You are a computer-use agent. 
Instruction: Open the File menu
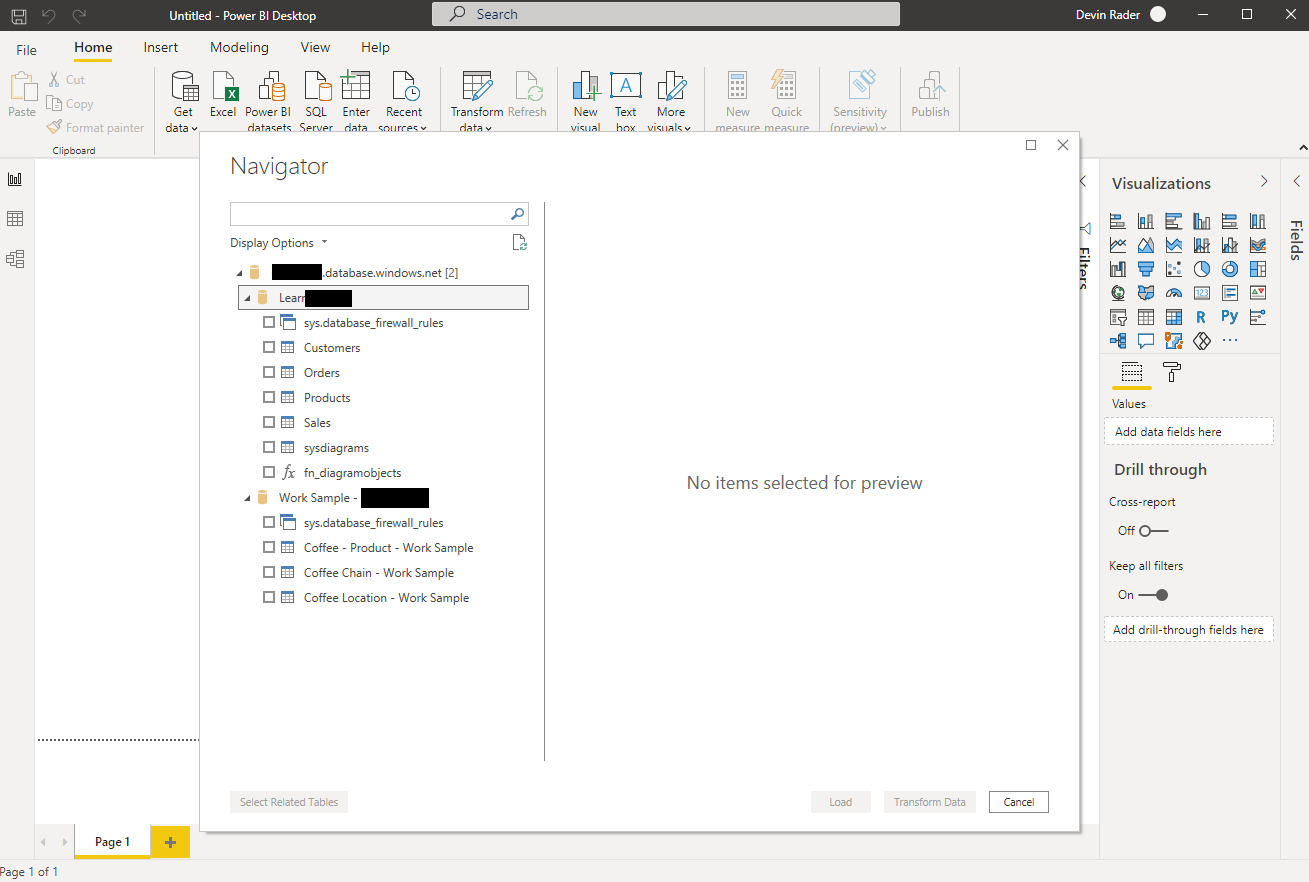[26, 49]
